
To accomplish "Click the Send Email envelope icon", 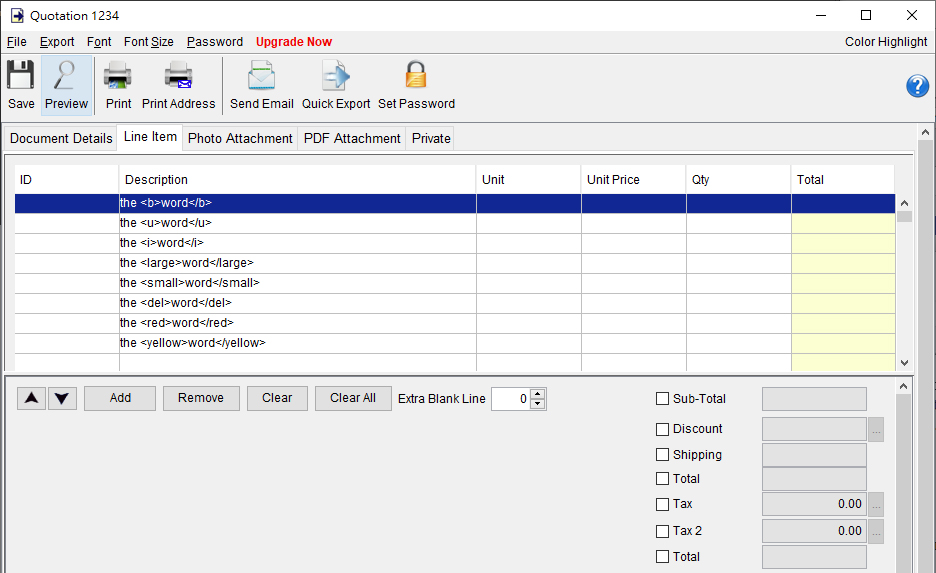I will [261, 76].
